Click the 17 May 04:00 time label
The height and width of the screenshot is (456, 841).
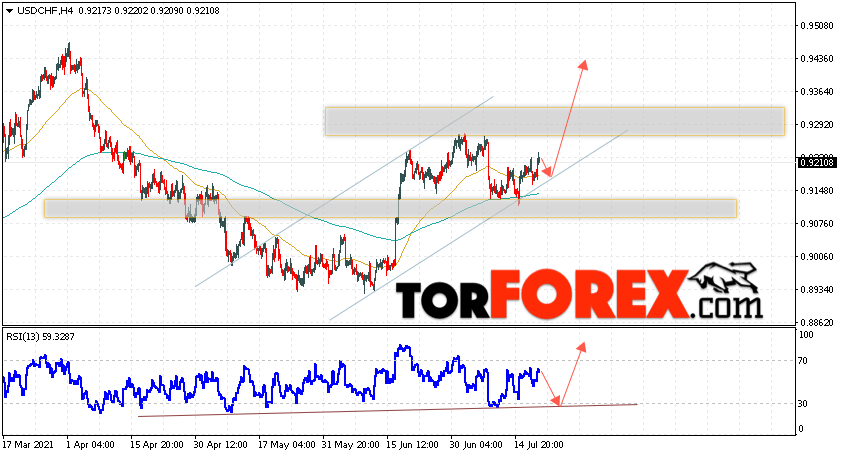pos(286,445)
